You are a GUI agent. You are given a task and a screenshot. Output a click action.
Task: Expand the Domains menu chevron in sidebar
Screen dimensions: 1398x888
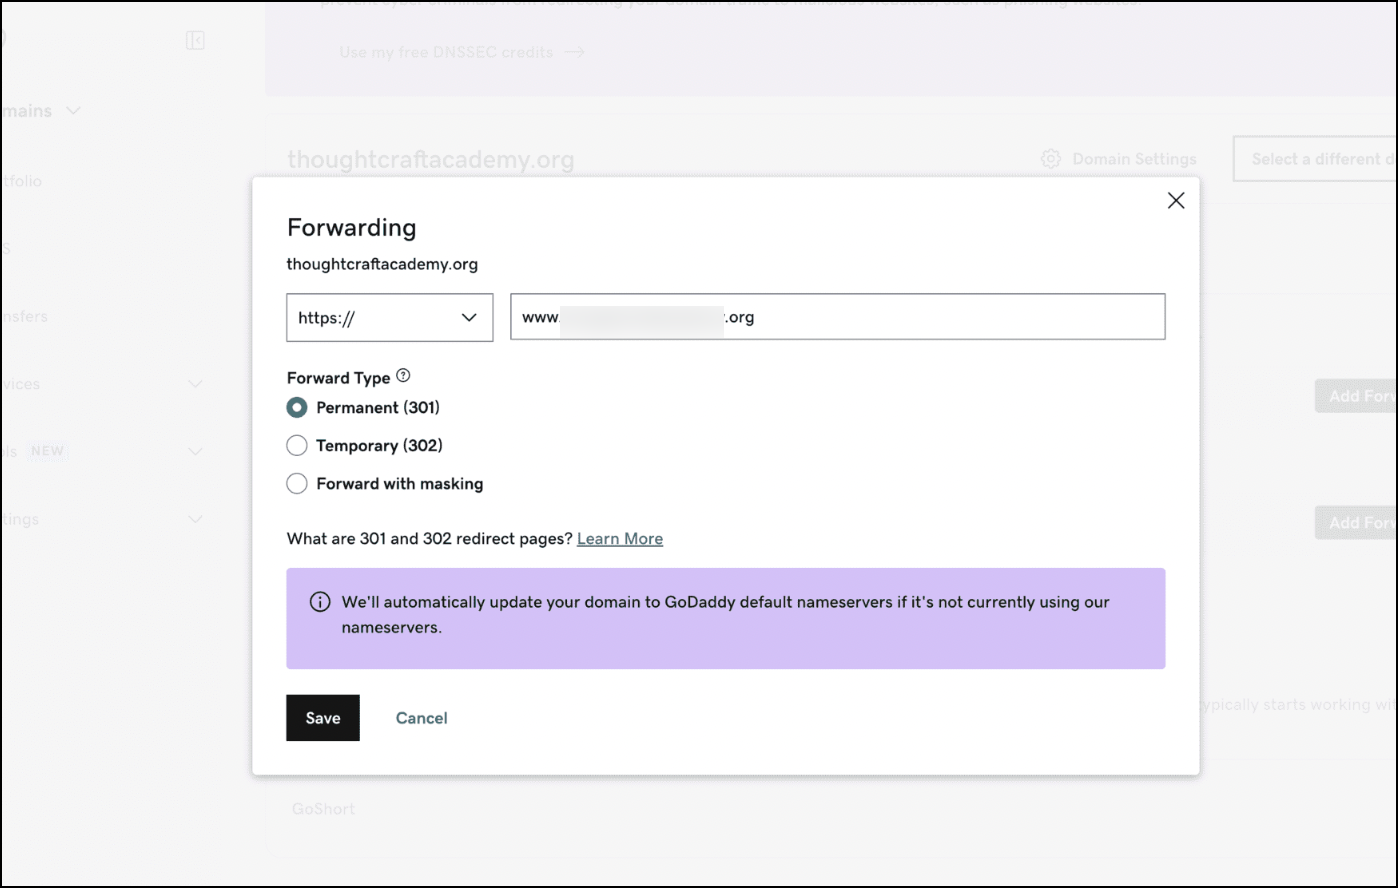73,111
